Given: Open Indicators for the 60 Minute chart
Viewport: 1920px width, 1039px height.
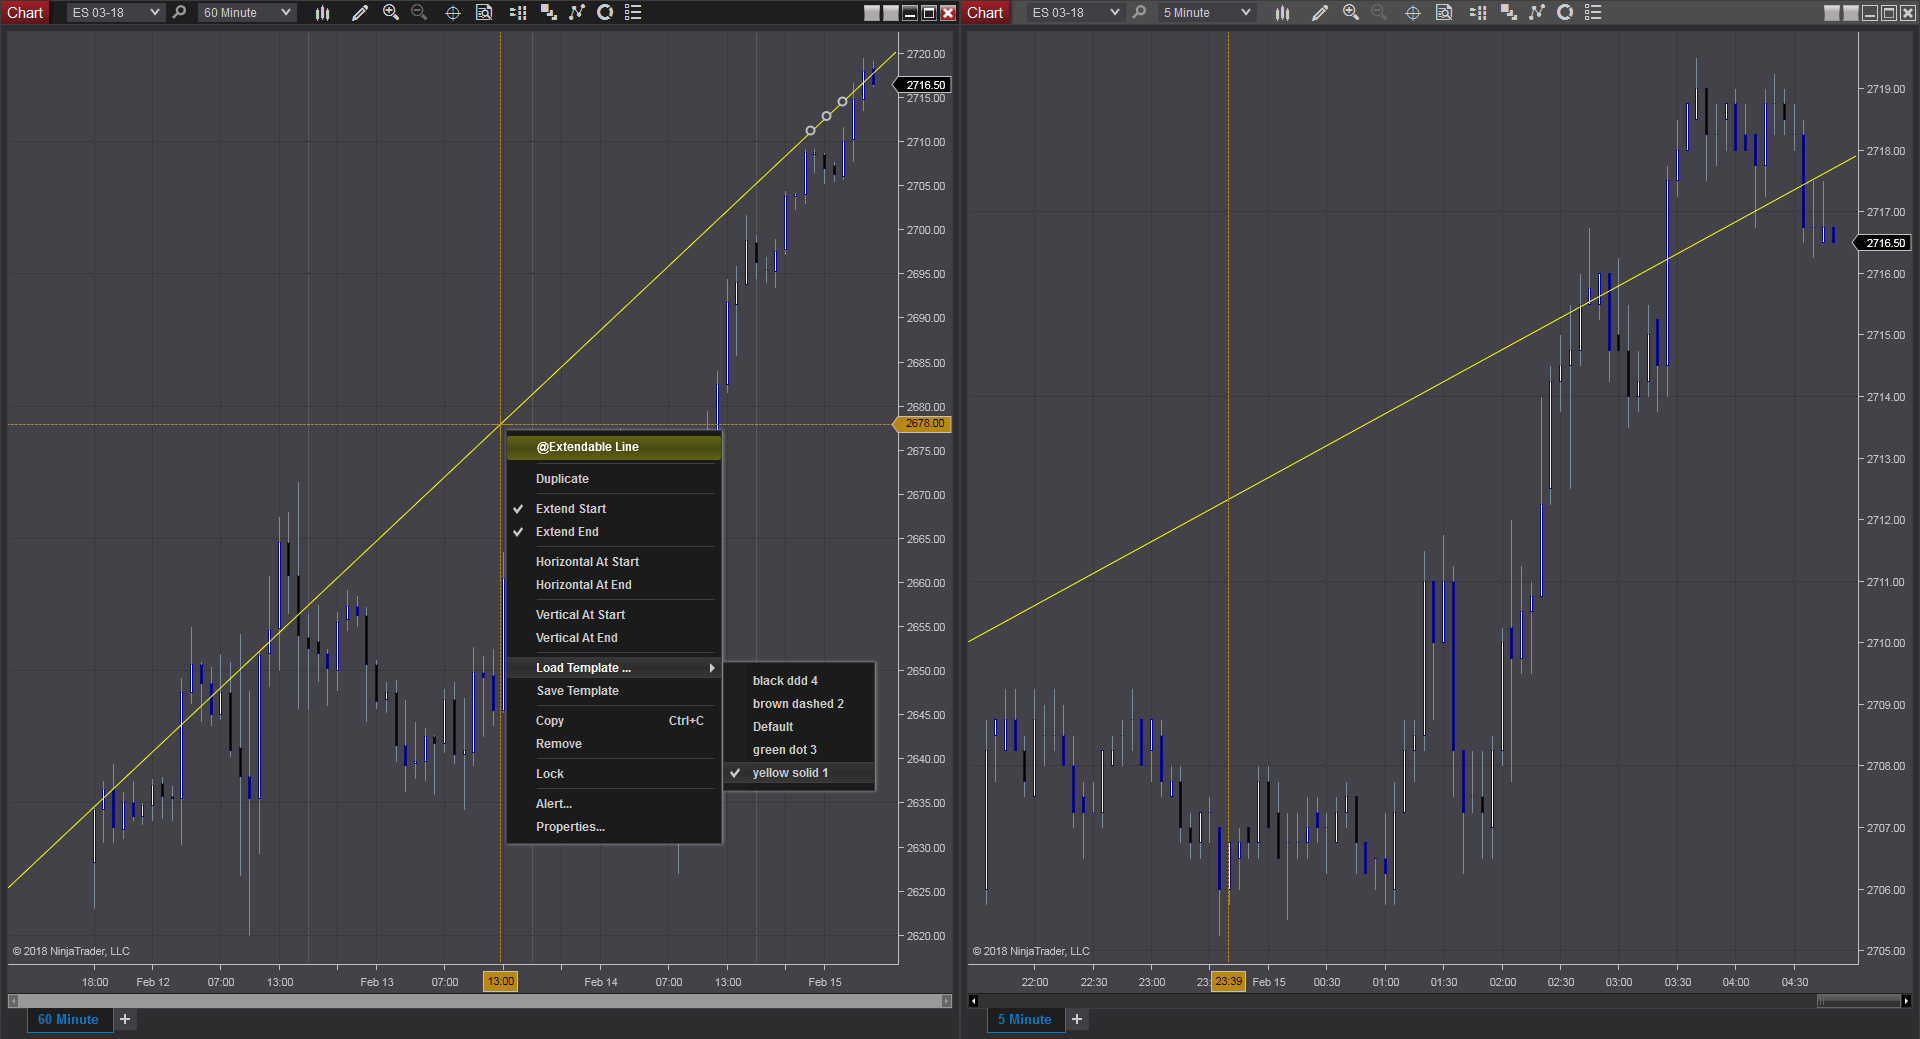Looking at the screenshot, I should tap(577, 12).
